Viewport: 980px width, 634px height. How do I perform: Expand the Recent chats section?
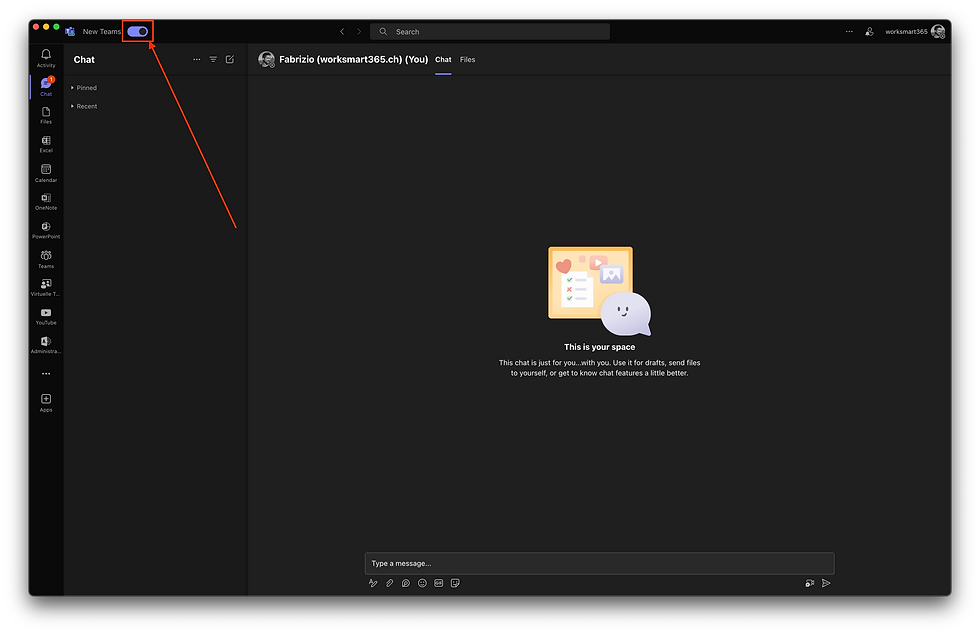pos(84,106)
